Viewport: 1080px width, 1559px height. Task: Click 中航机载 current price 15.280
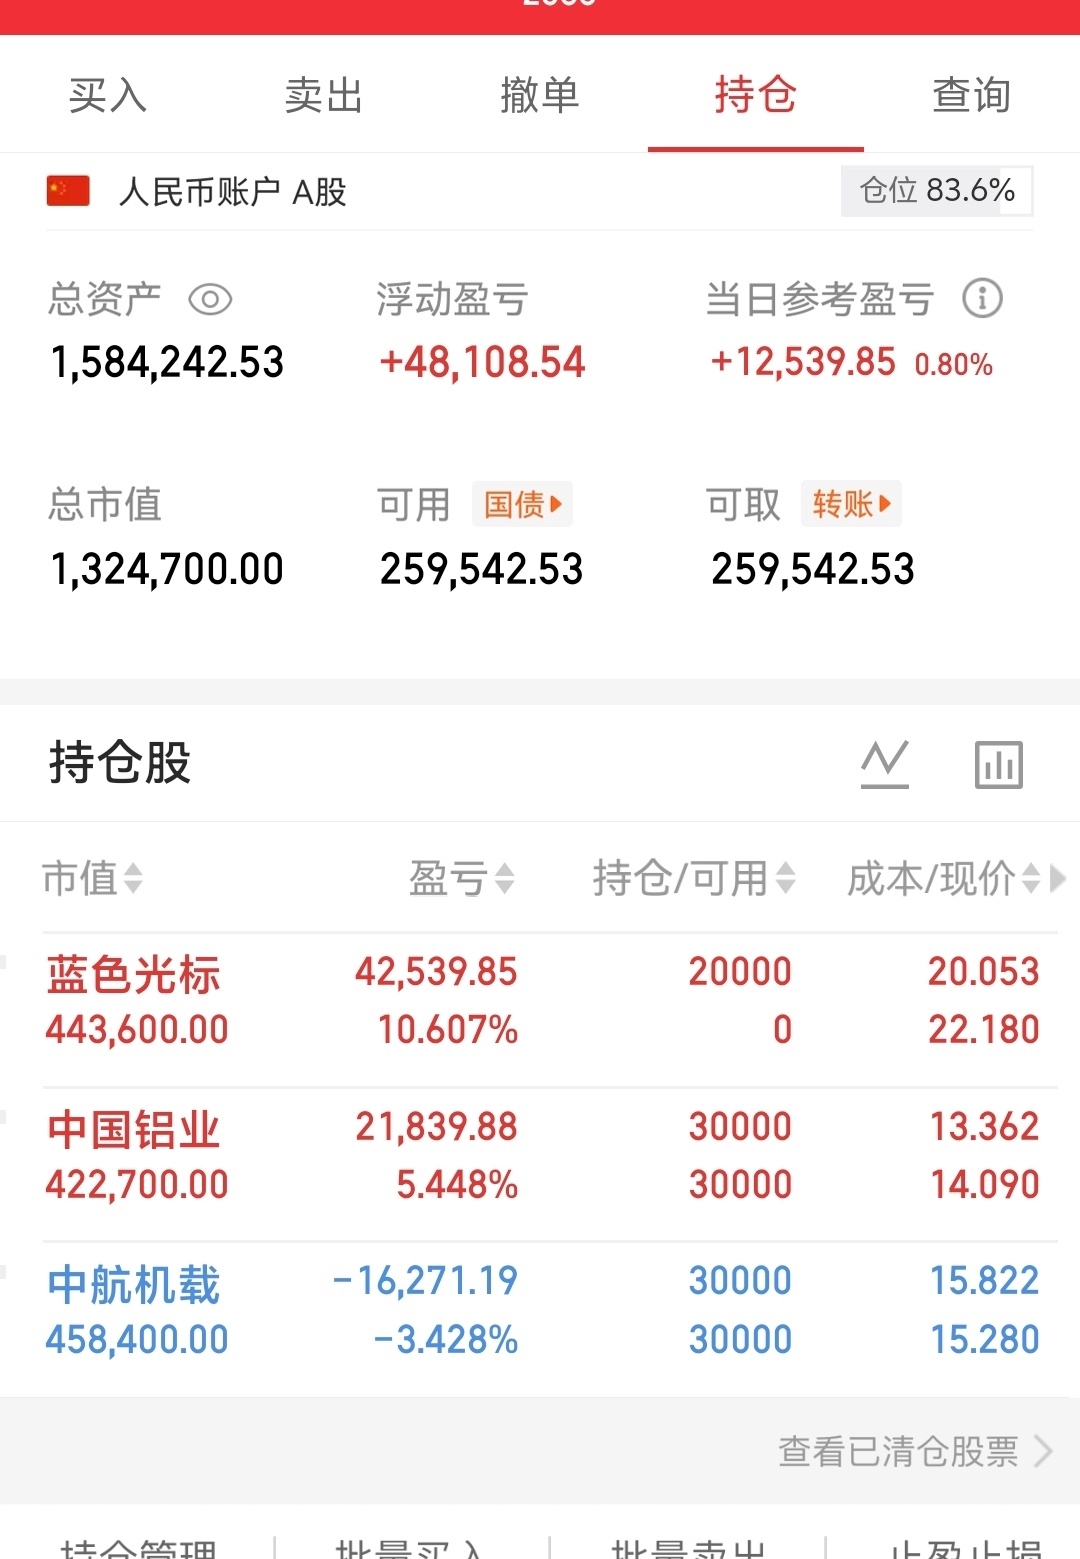(x=985, y=1339)
